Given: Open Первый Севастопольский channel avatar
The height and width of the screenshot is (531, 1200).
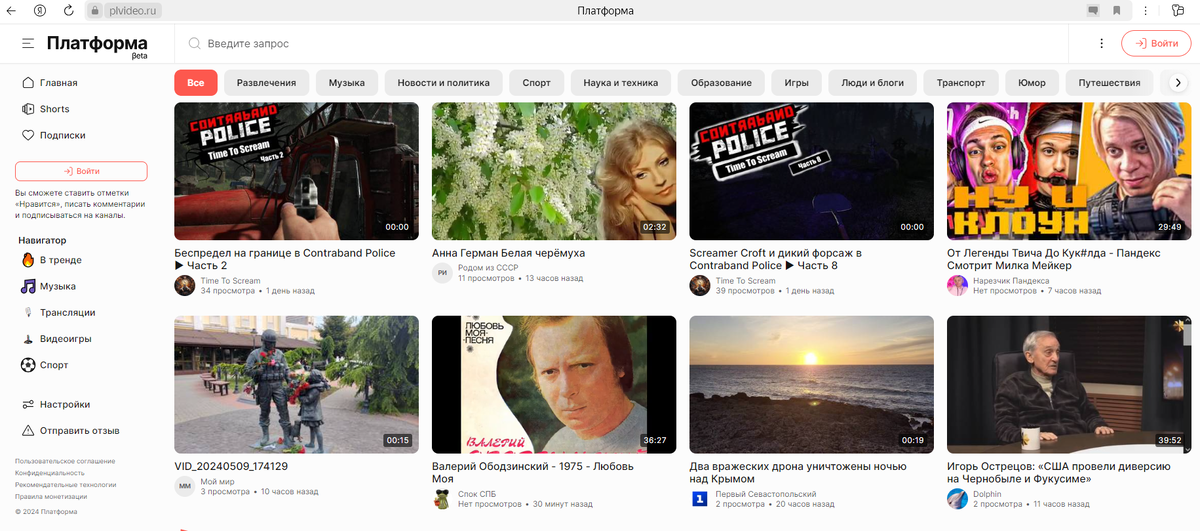Looking at the screenshot, I should pyautogui.click(x=700, y=499).
